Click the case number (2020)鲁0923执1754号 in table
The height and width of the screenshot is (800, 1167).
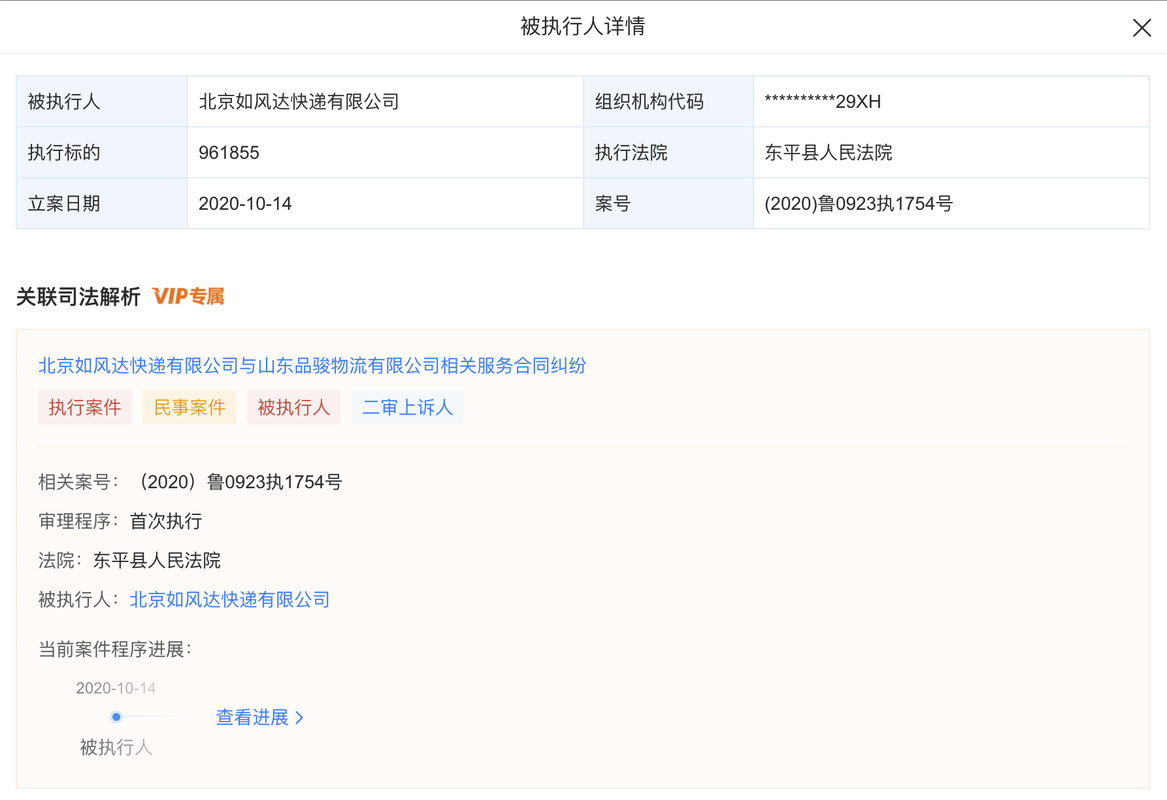[x=858, y=203]
